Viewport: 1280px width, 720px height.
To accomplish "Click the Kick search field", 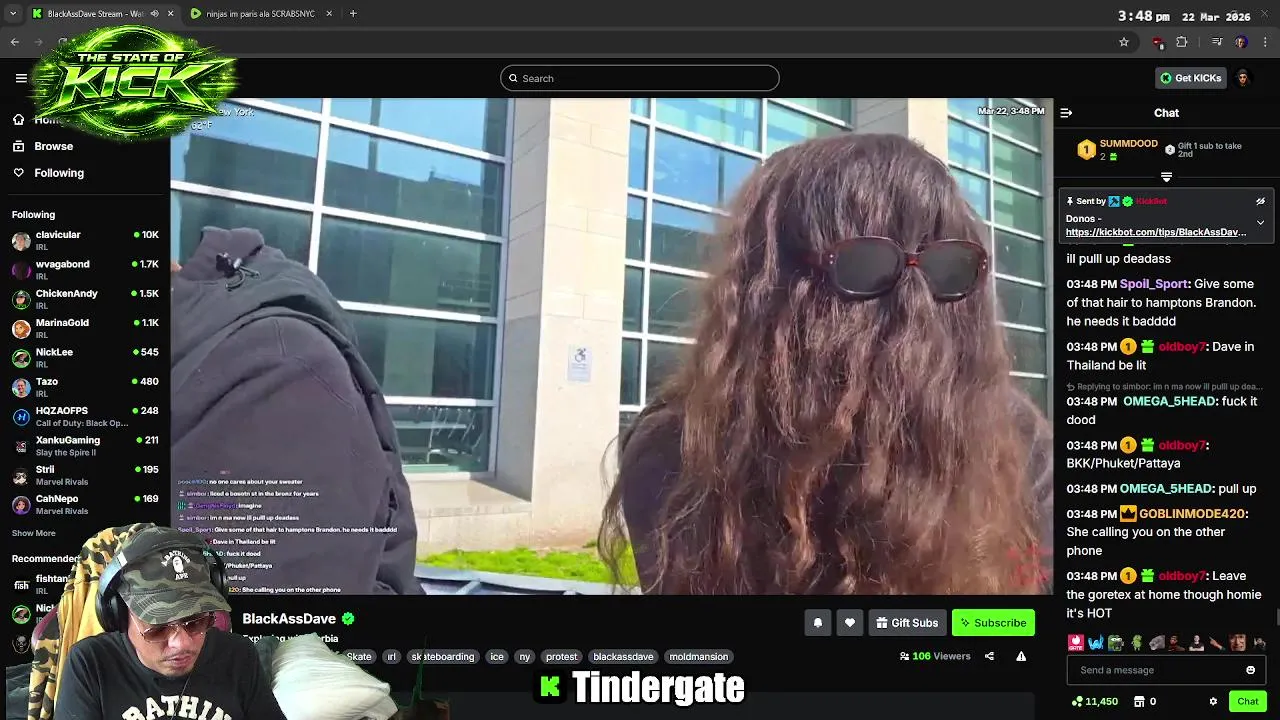I will [x=640, y=78].
